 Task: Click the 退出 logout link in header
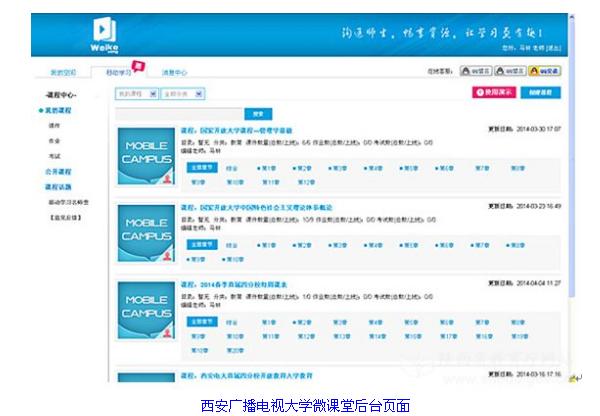pyautogui.click(x=553, y=48)
